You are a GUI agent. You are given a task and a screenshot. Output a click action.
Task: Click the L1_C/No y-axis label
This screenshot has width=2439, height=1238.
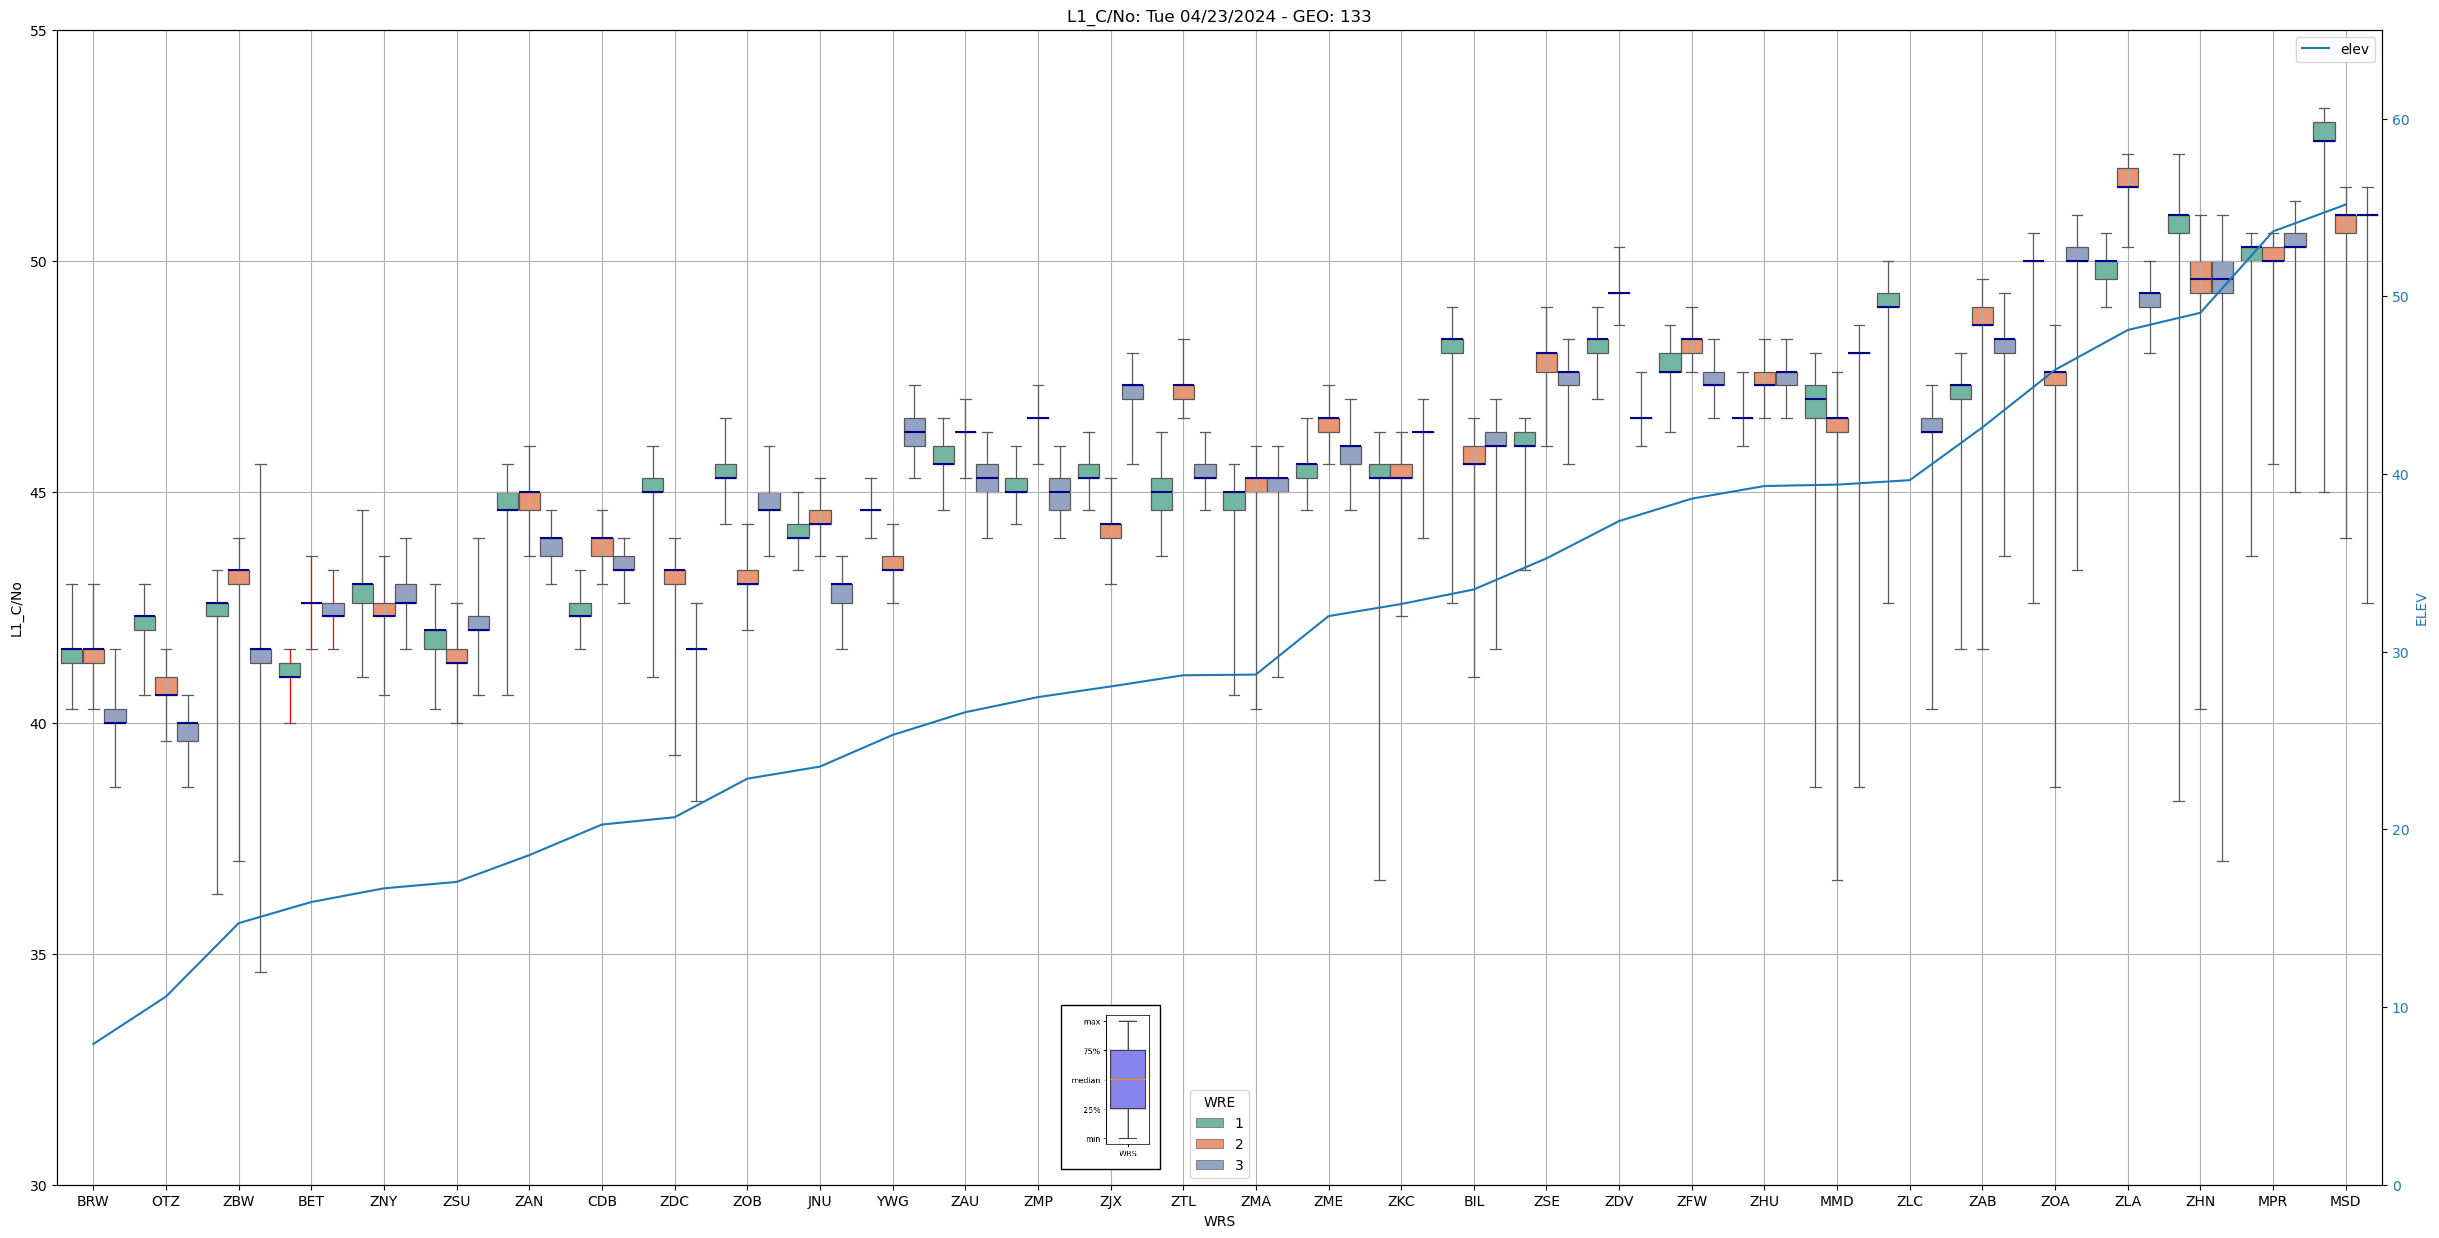[x=16, y=608]
